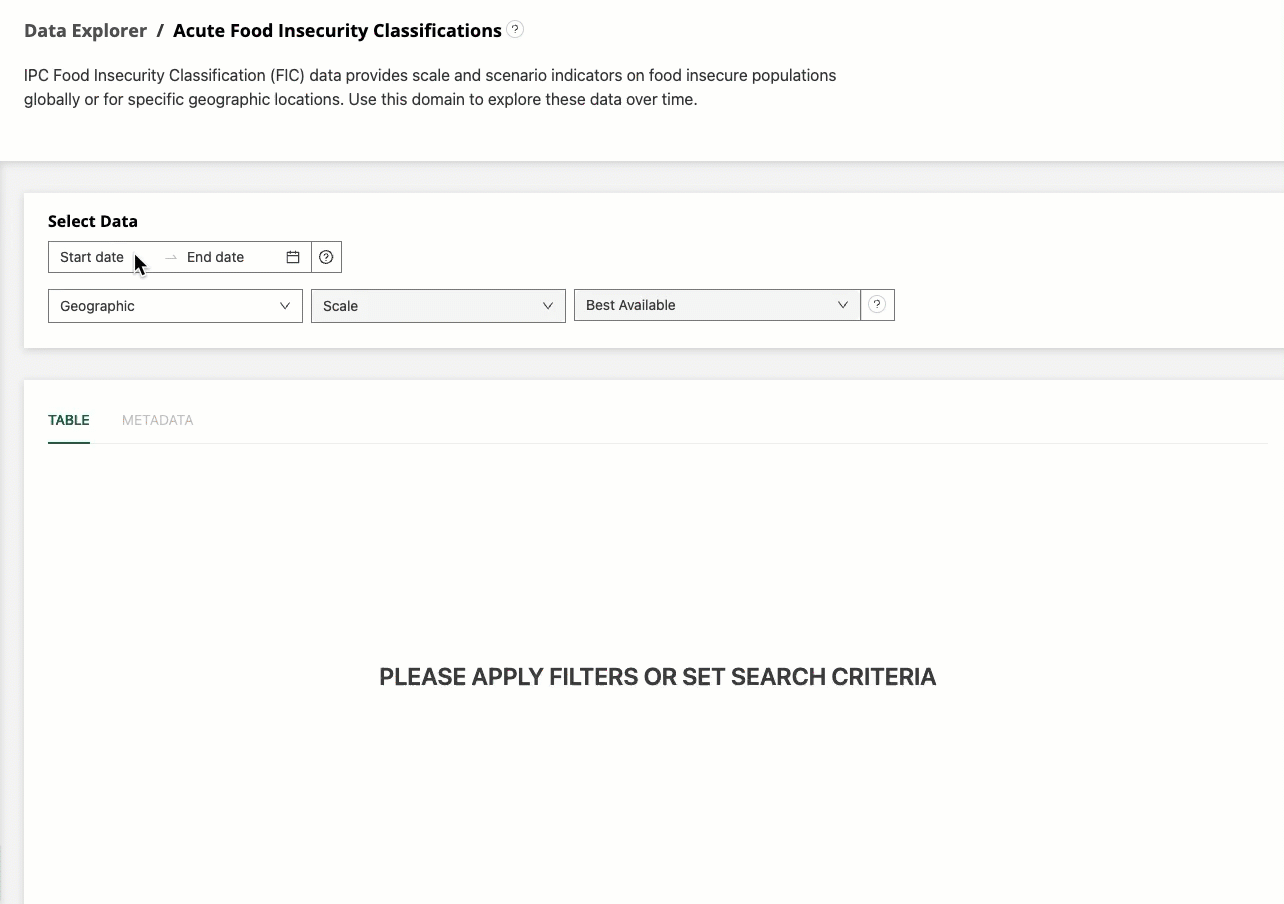This screenshot has height=904, width=1284.
Task: Switch to the METADATA tab
Action: pos(157,420)
